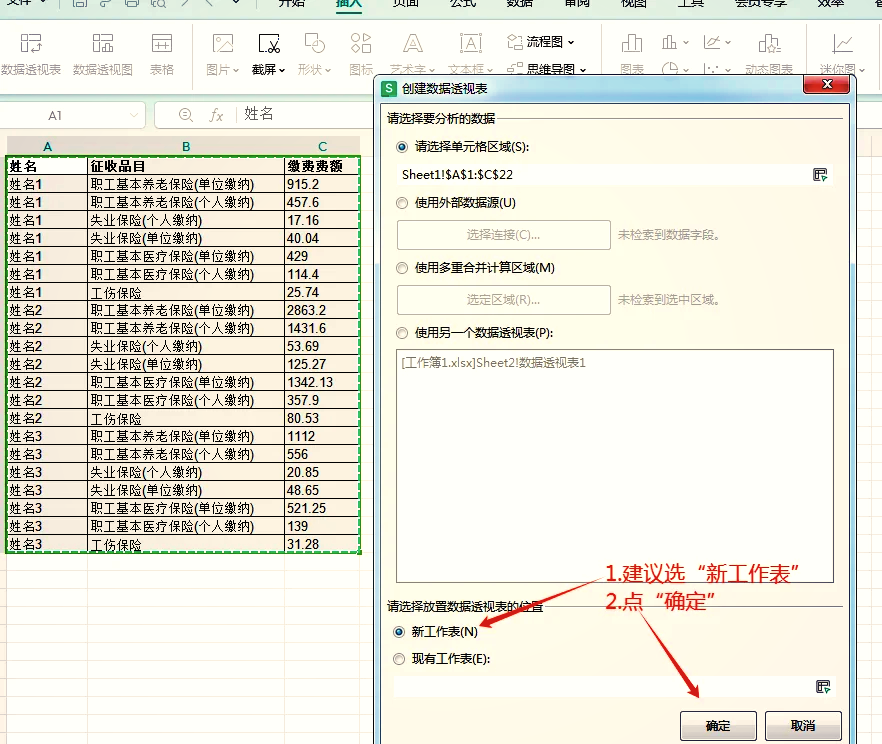Open bar chart type dropdown arrow
The width and height of the screenshot is (882, 744).
(x=686, y=42)
